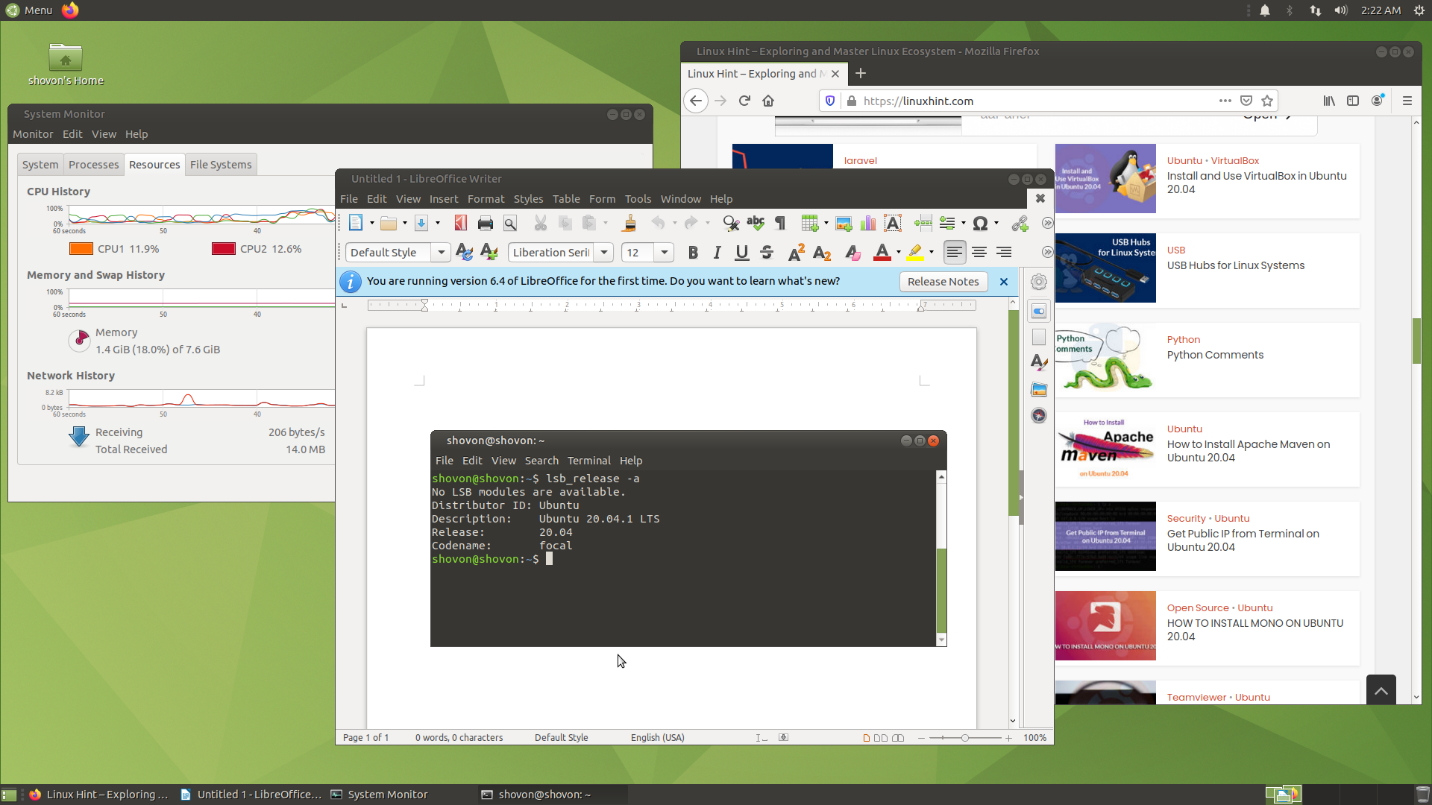Image resolution: width=1432 pixels, height=805 pixels.
Task: Toggle Italic text formatting
Action: pyautogui.click(x=716, y=253)
